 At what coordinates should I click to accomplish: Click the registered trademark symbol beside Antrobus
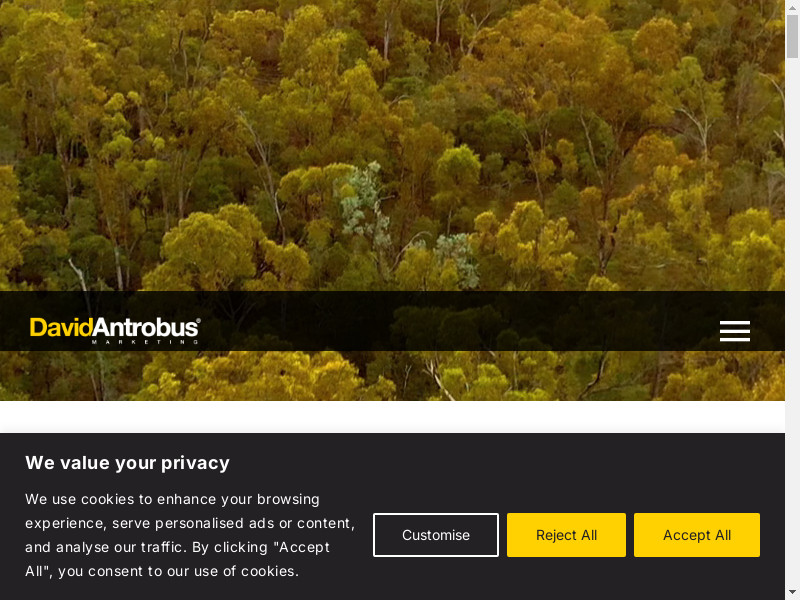pos(198,321)
